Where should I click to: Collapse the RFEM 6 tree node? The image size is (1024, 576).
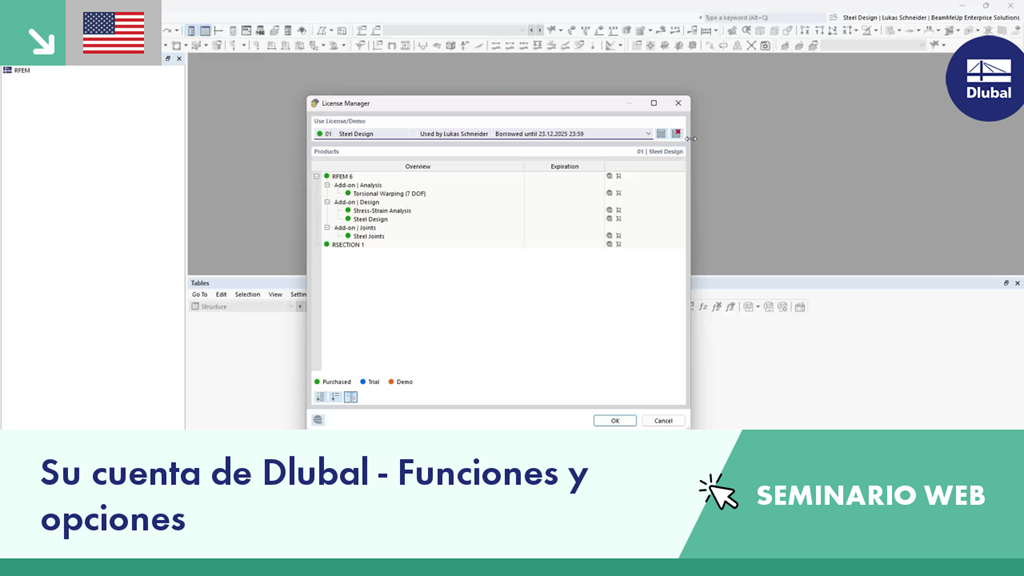click(317, 176)
